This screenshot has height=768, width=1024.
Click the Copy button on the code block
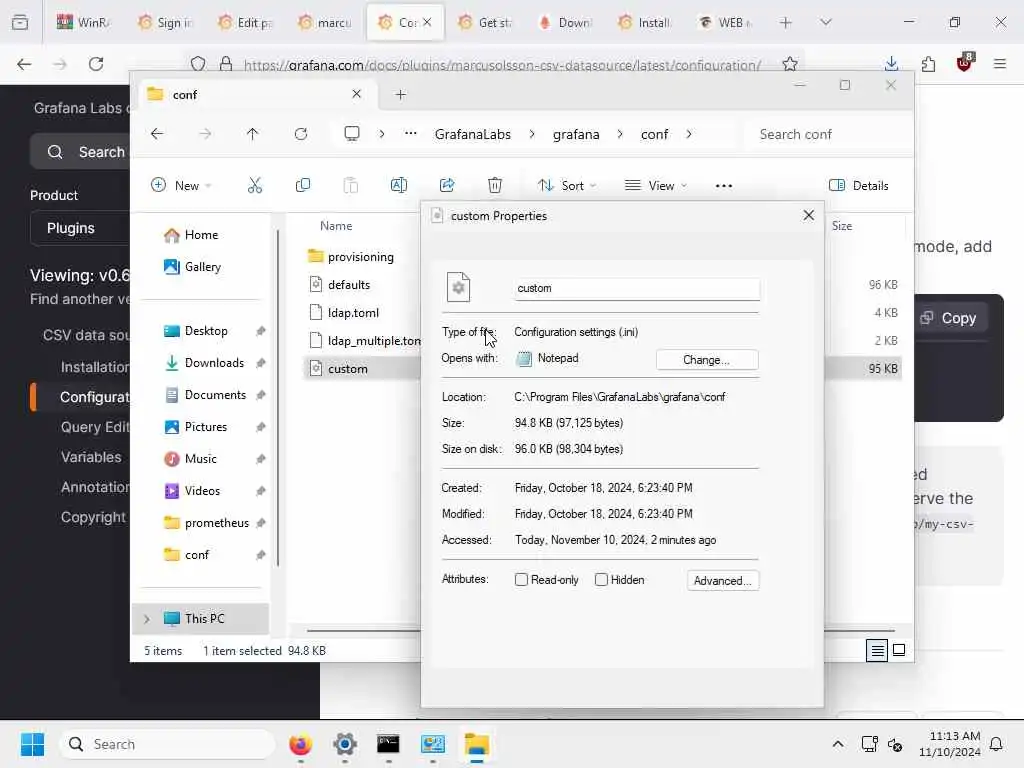pos(950,318)
